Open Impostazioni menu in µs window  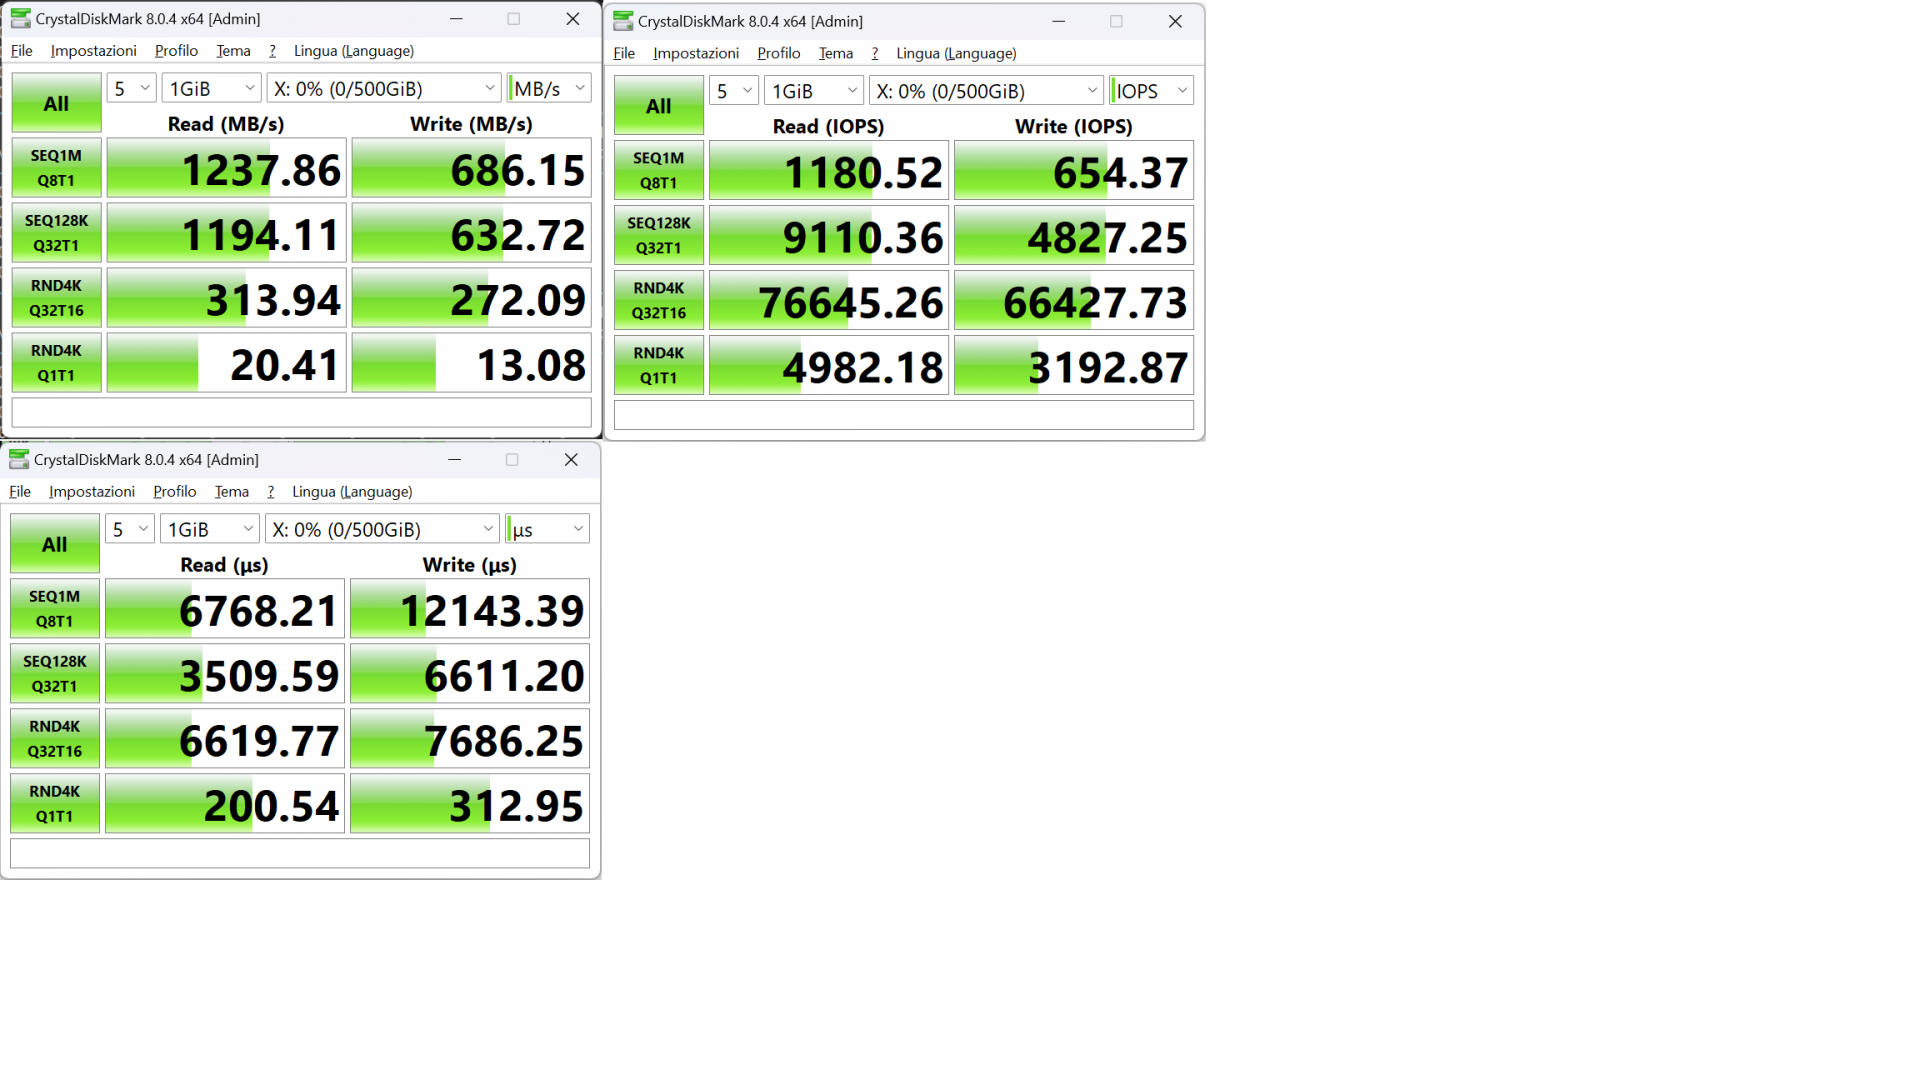pos(92,491)
